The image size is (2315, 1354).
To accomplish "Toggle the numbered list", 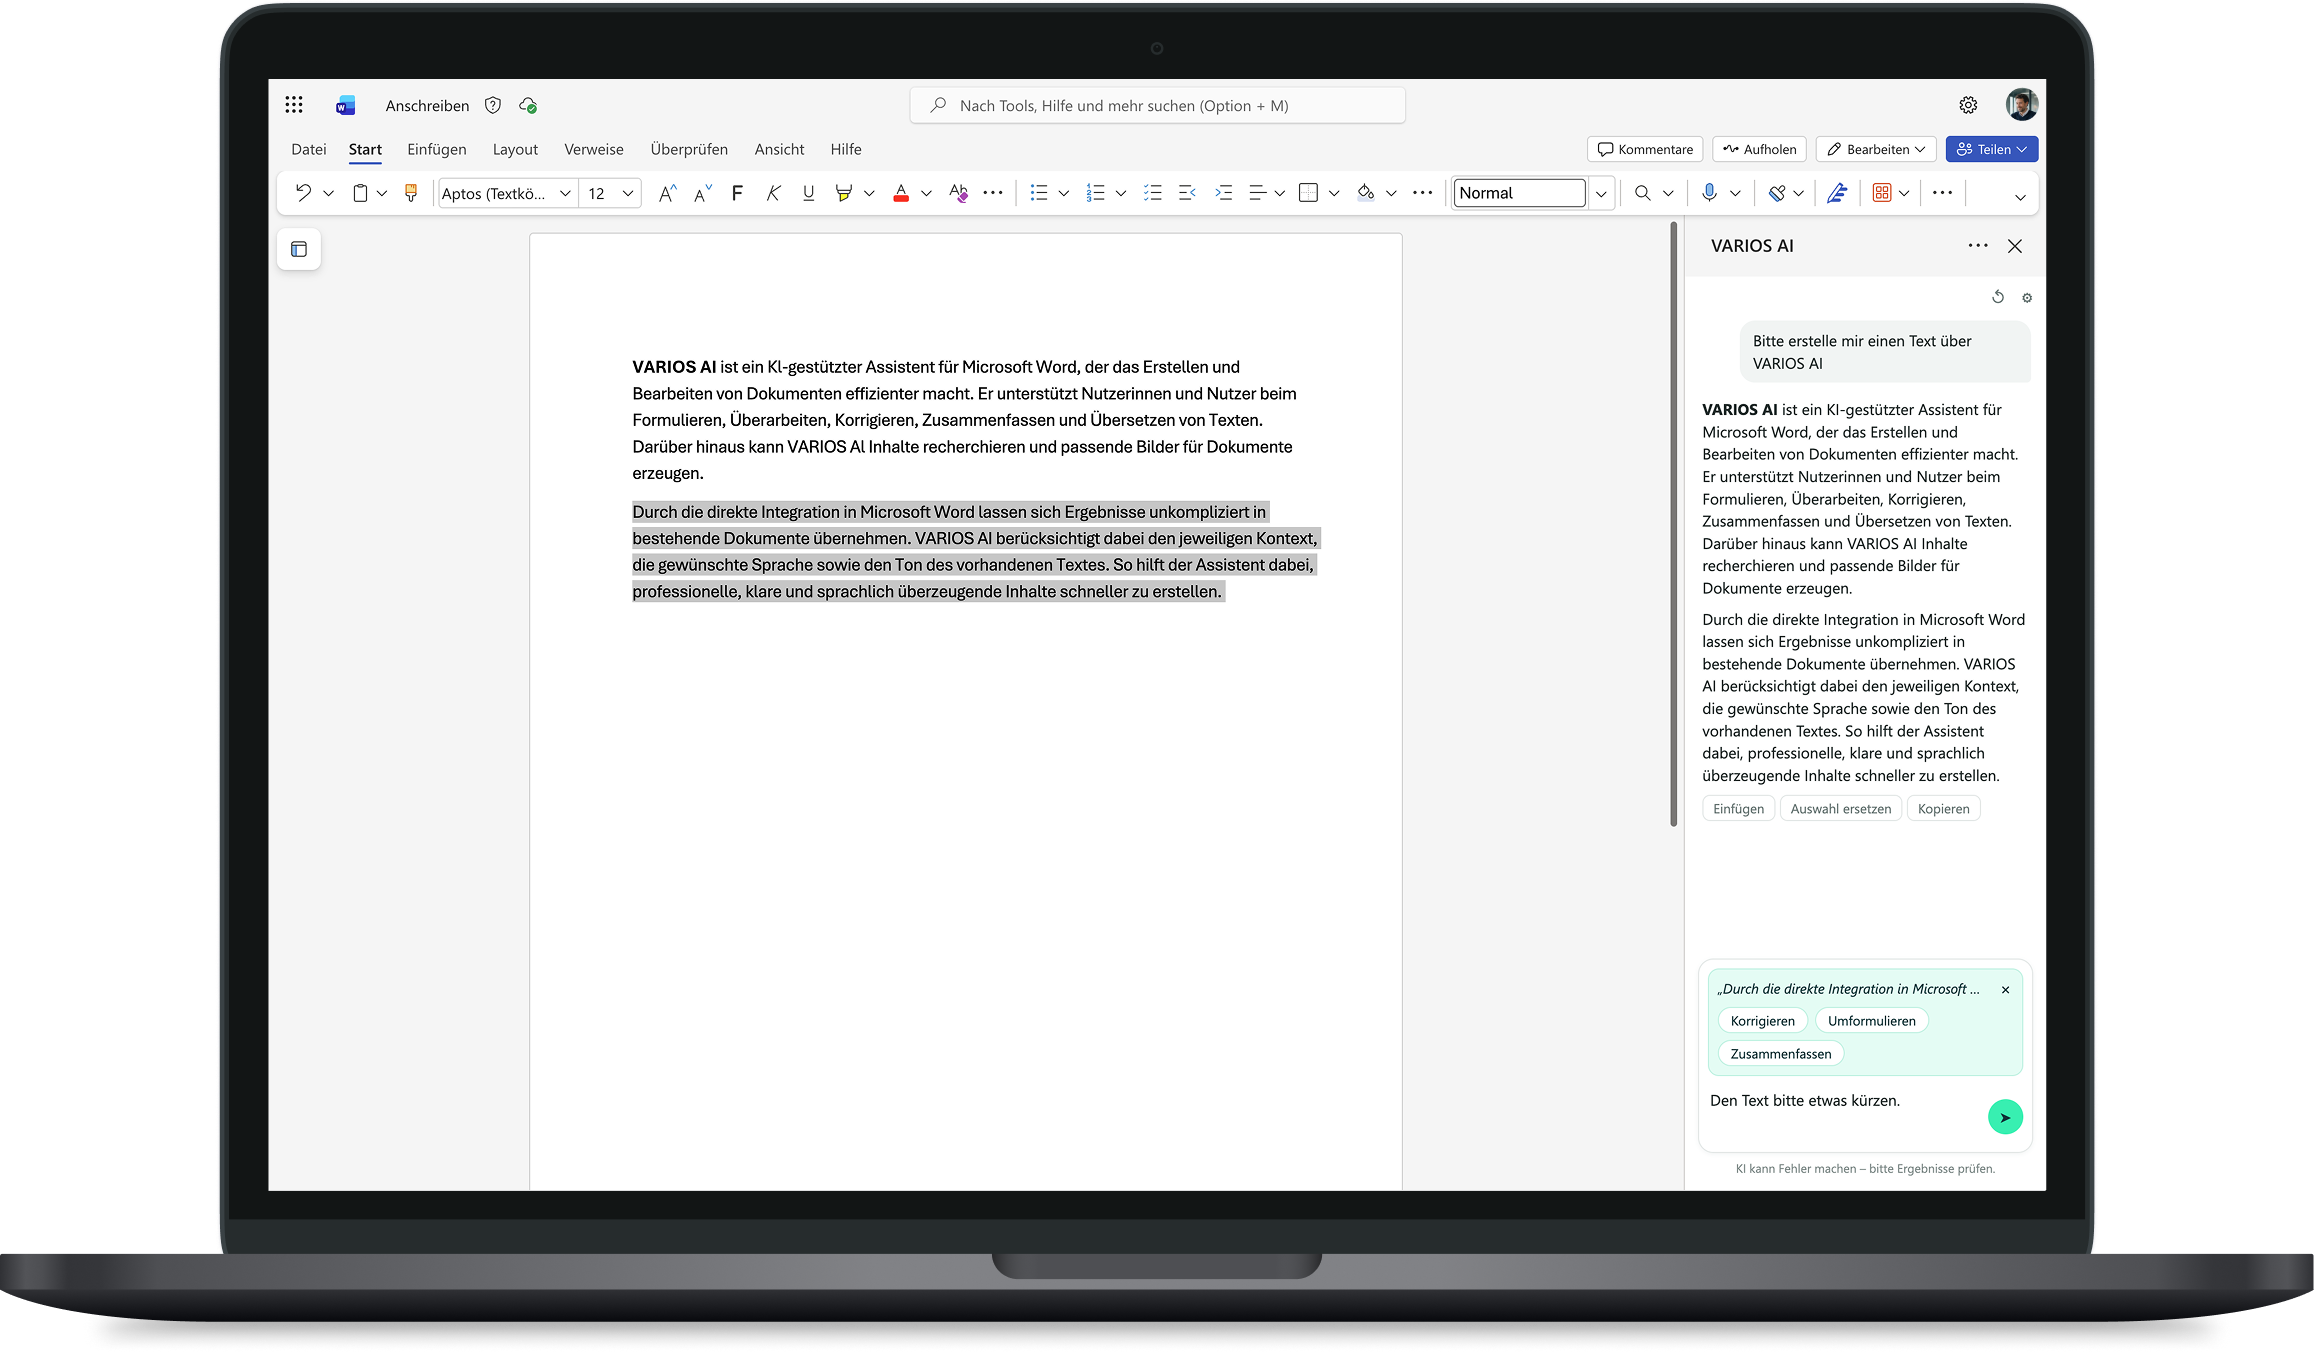I will (x=1096, y=193).
